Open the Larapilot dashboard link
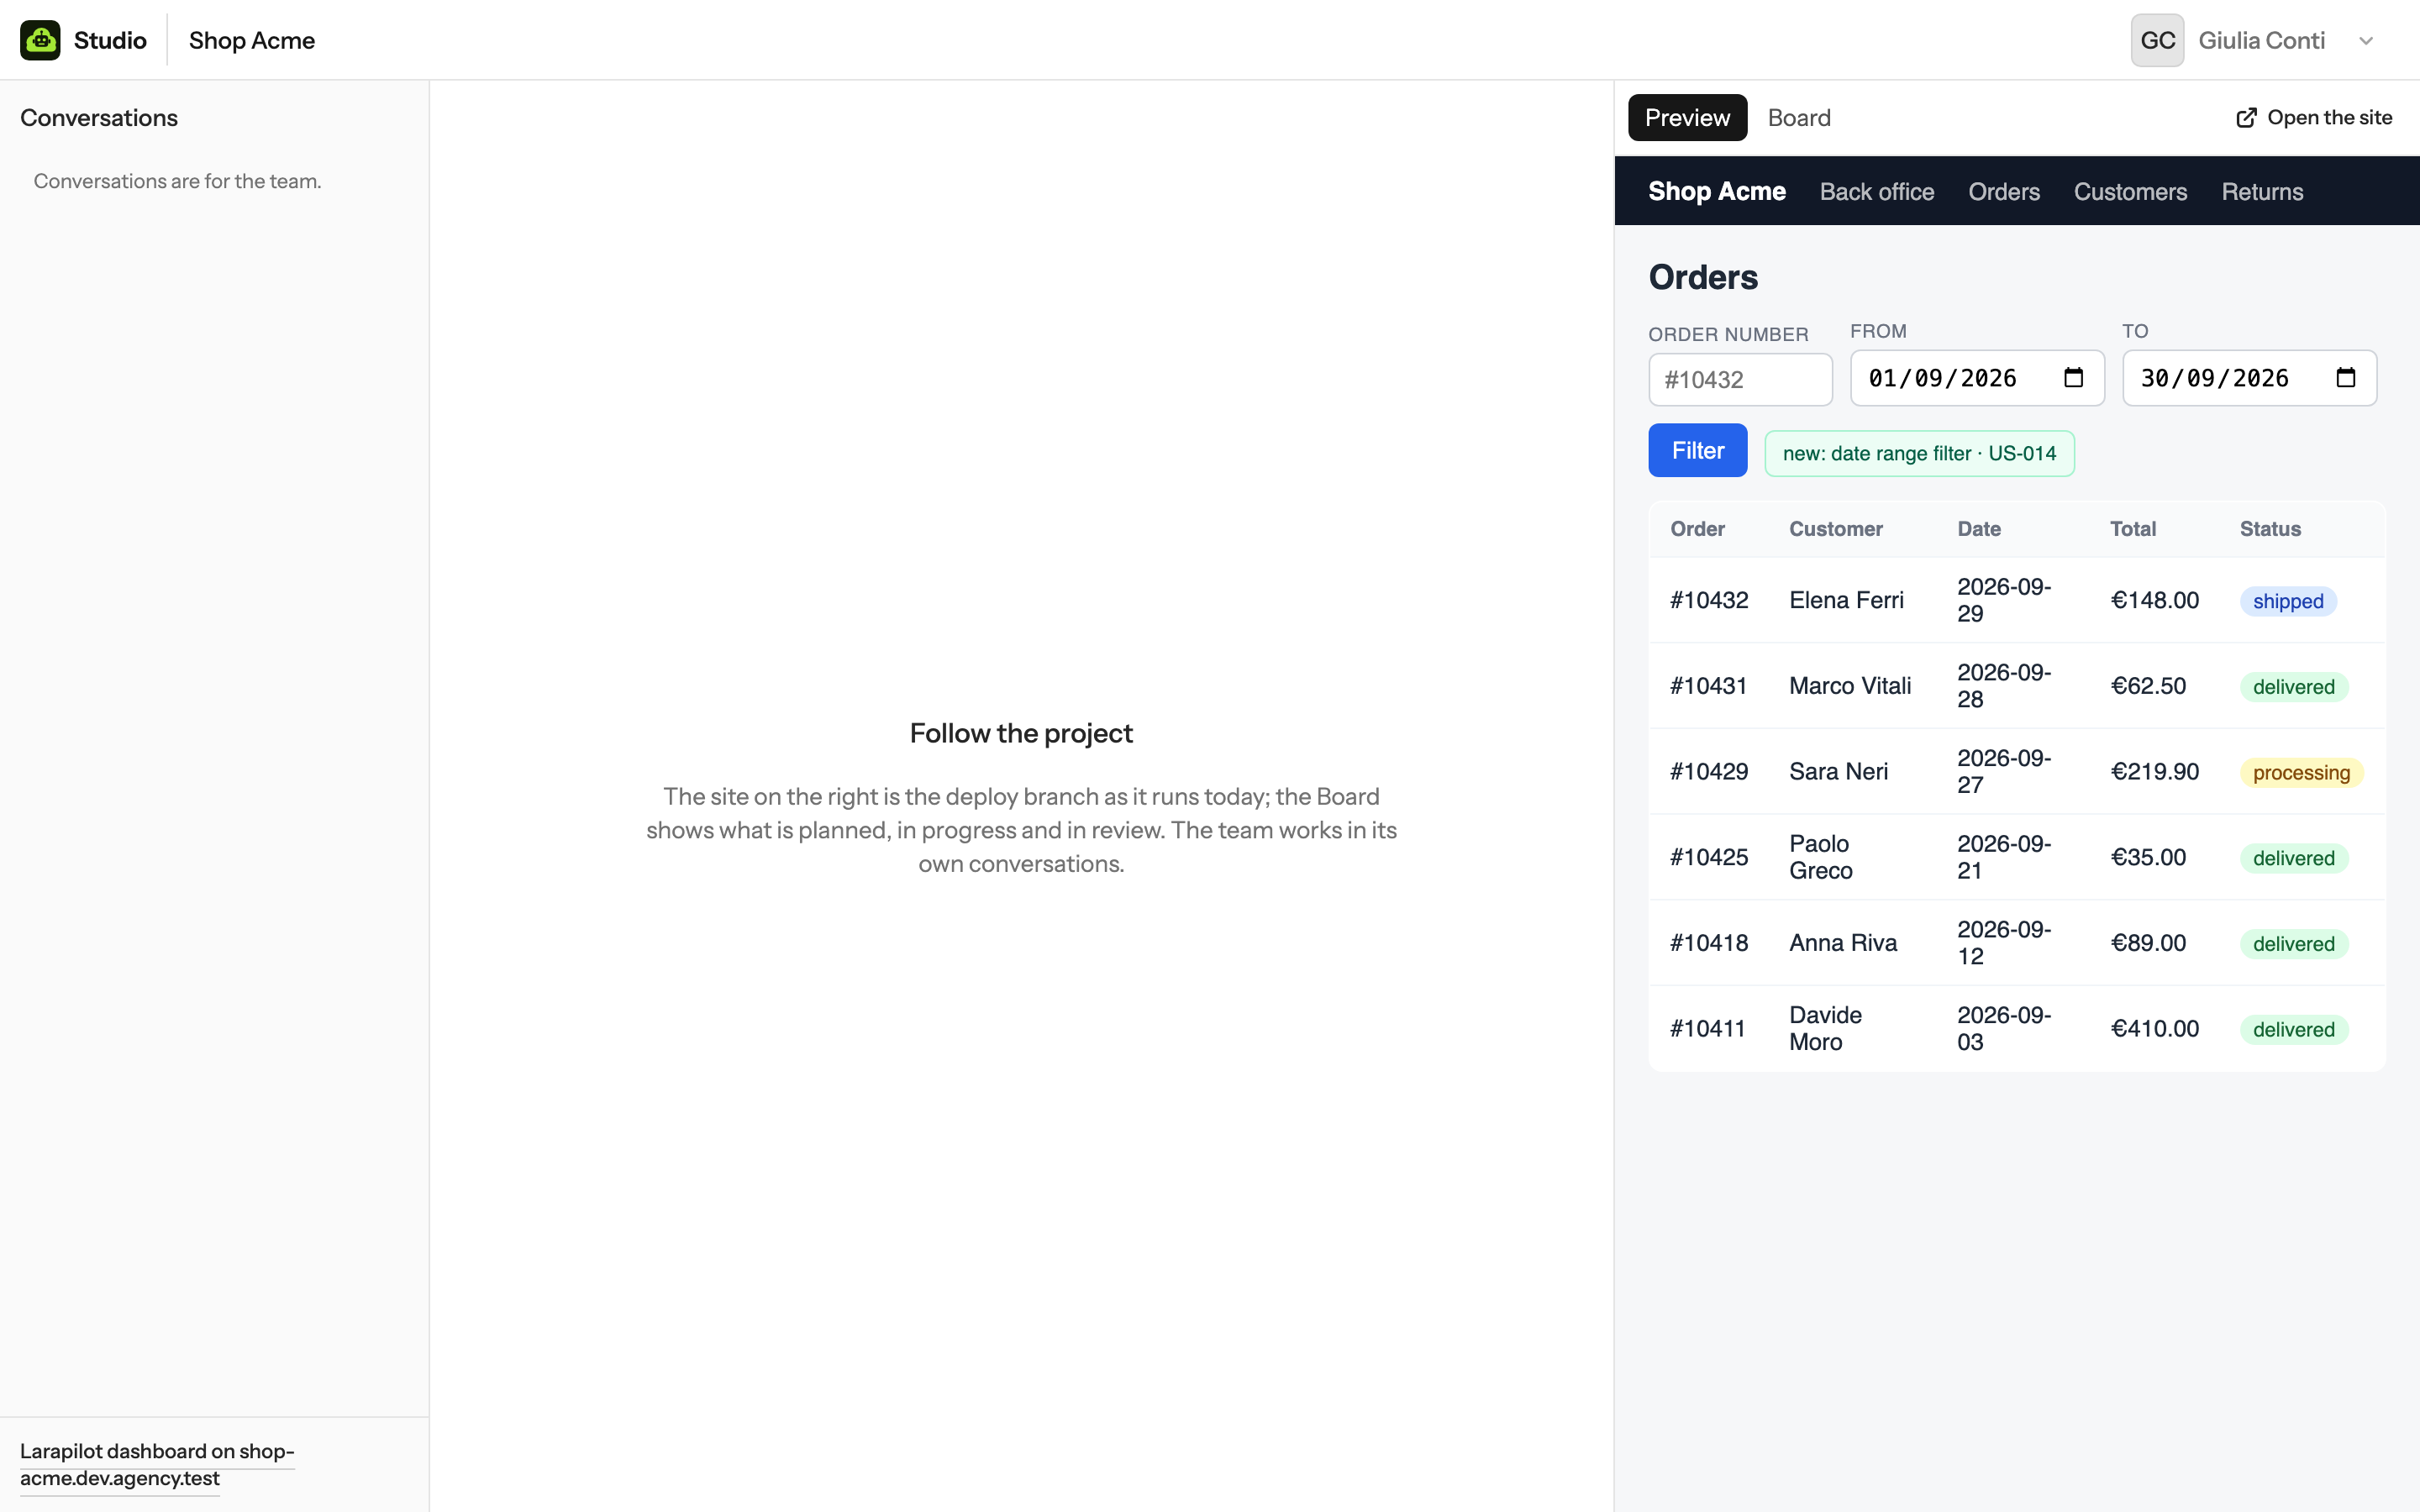 click(157, 1464)
